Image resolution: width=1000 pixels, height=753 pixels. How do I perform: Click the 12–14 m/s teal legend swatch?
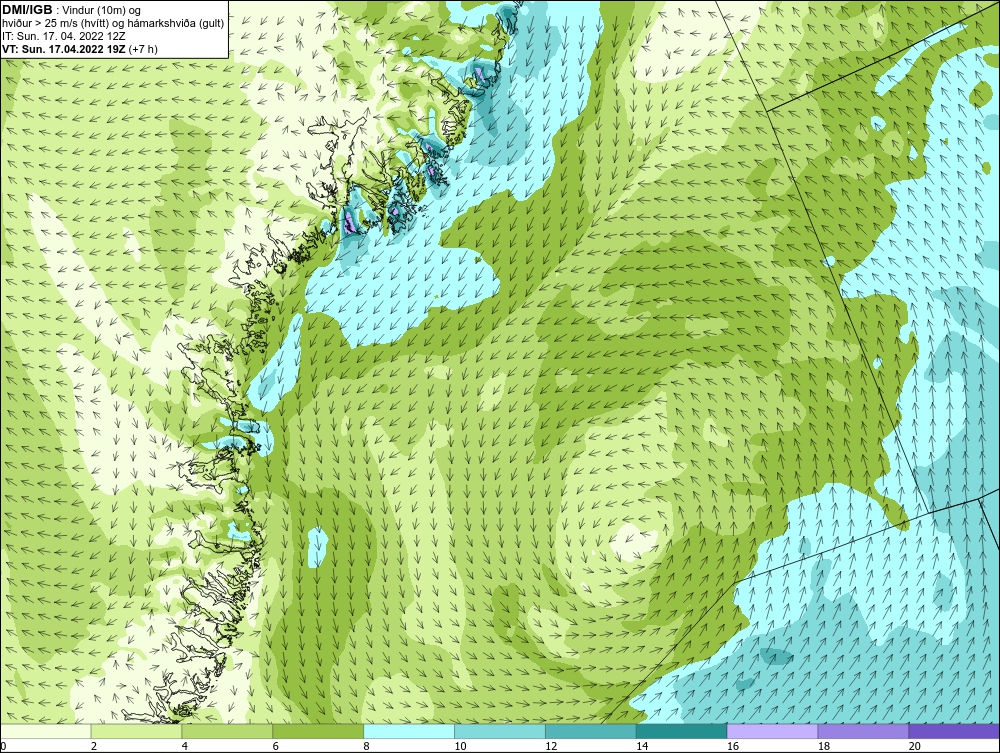[591, 731]
